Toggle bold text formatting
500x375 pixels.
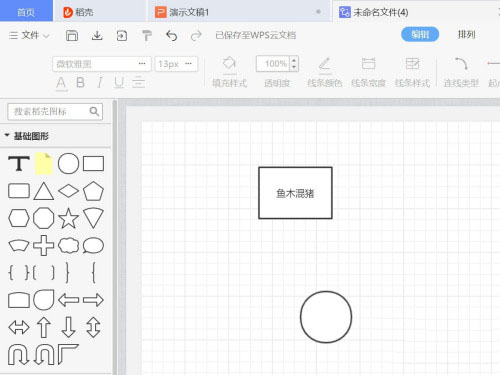click(80, 82)
